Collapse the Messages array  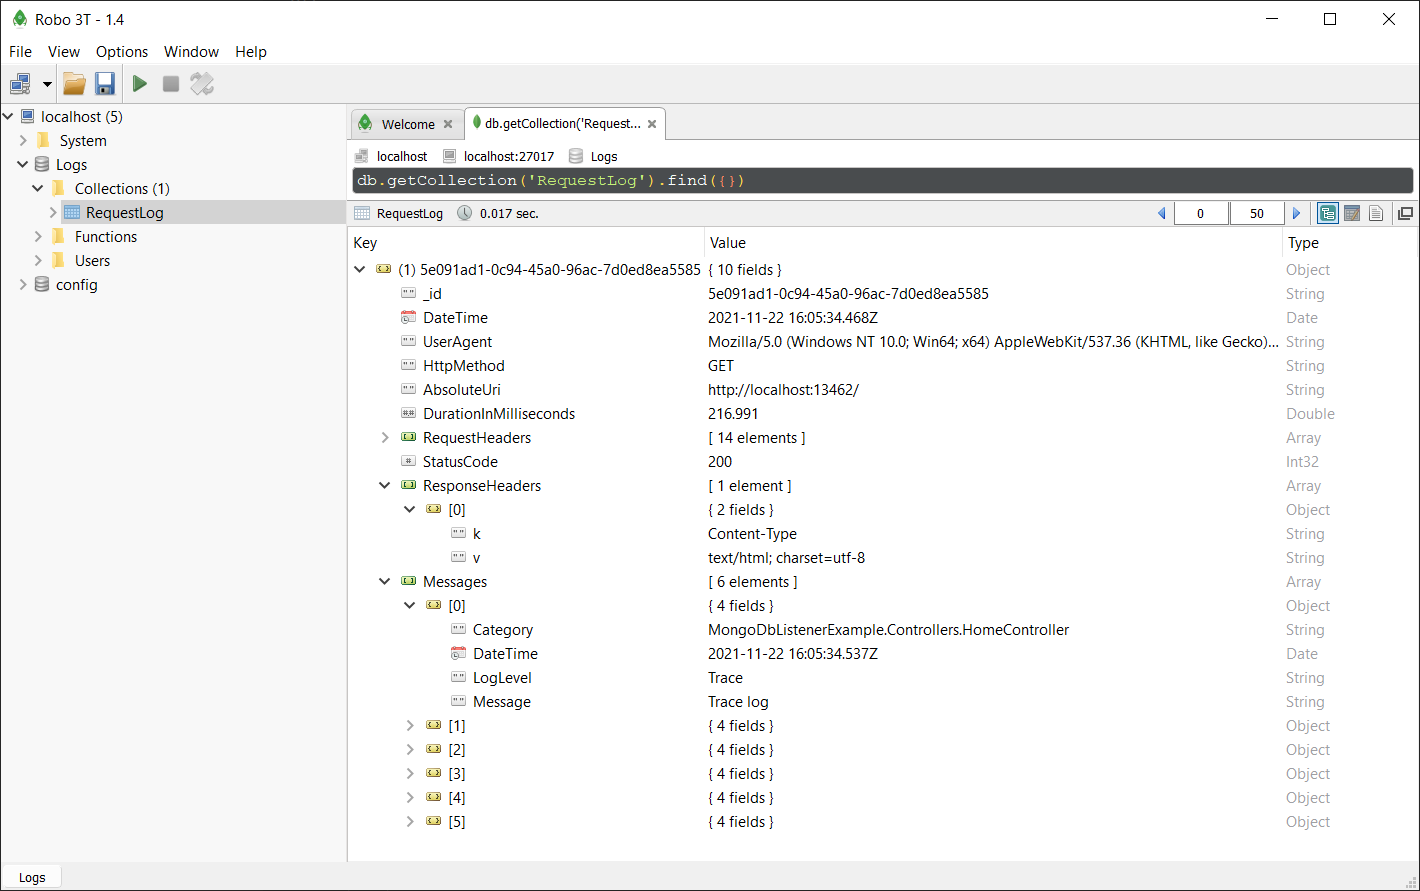(x=386, y=581)
